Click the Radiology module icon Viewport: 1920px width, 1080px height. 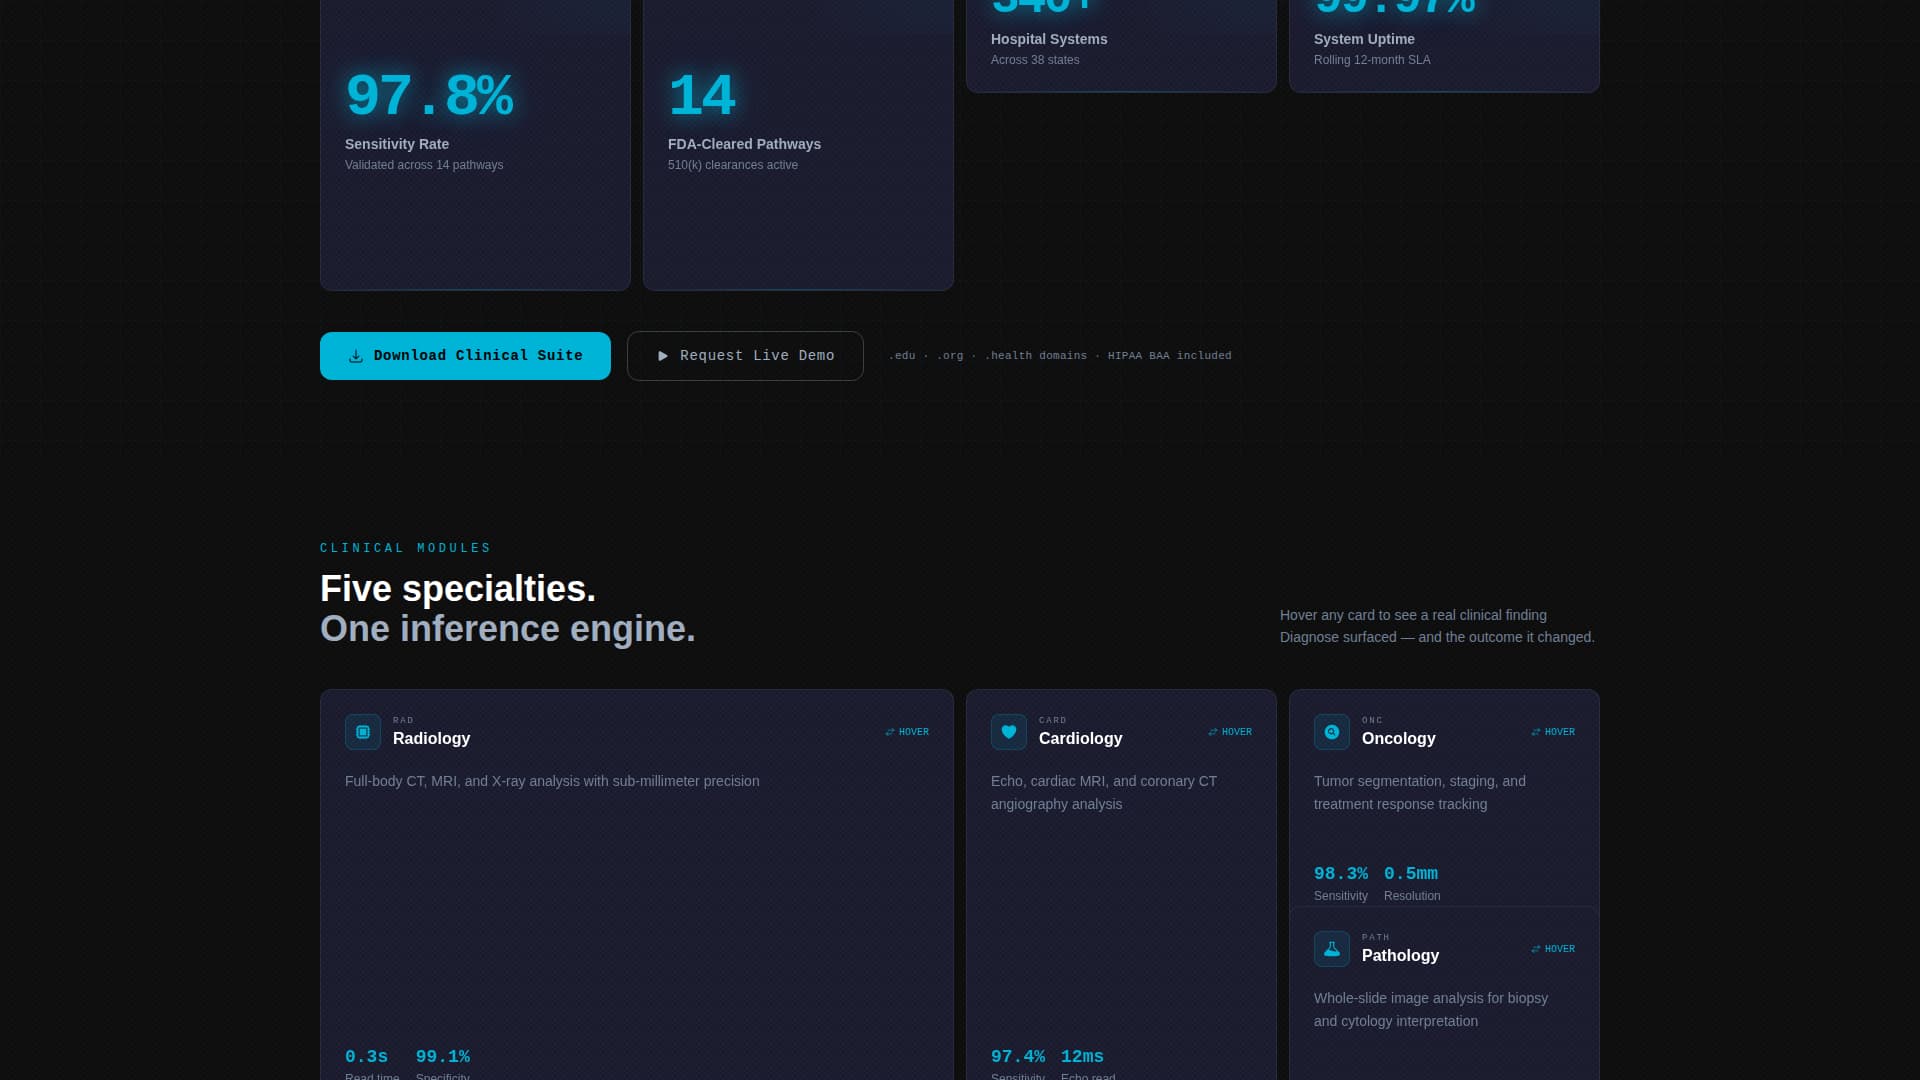pos(363,732)
